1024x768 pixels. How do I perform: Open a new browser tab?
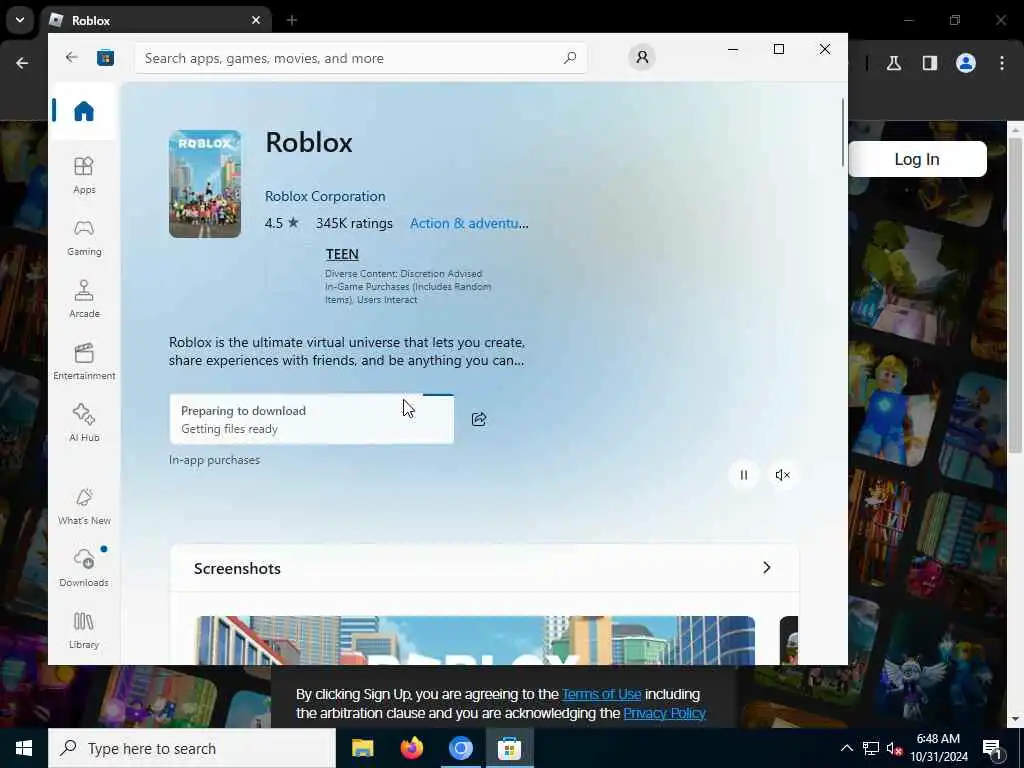click(292, 20)
